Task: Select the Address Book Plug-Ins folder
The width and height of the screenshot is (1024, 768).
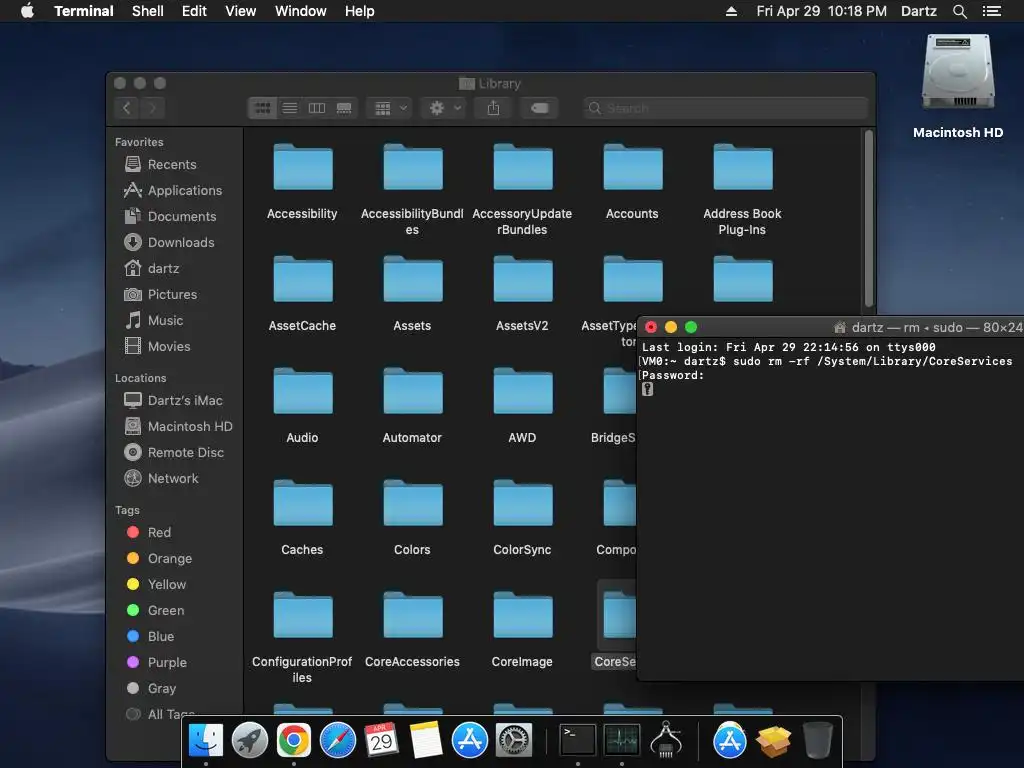Action: [x=743, y=168]
